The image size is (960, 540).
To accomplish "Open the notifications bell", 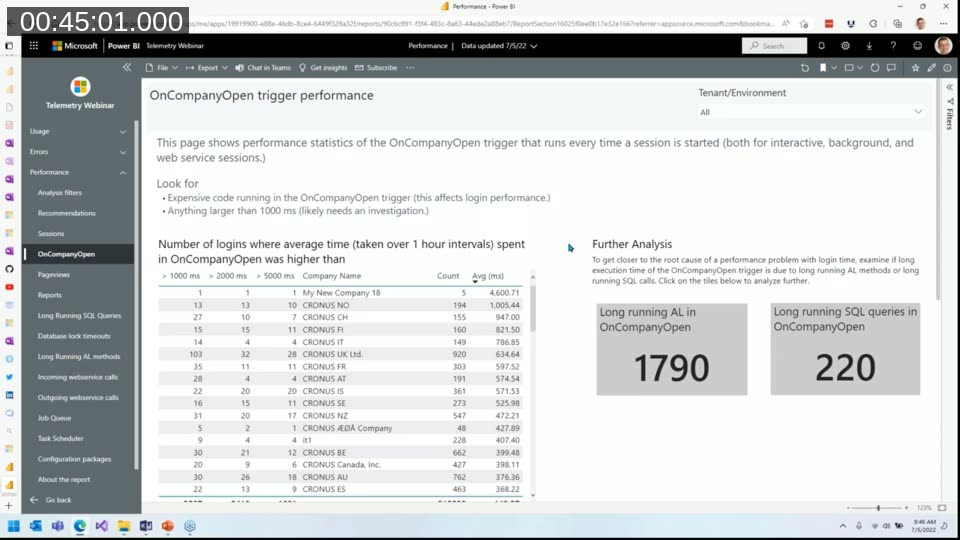I will [x=822, y=46].
